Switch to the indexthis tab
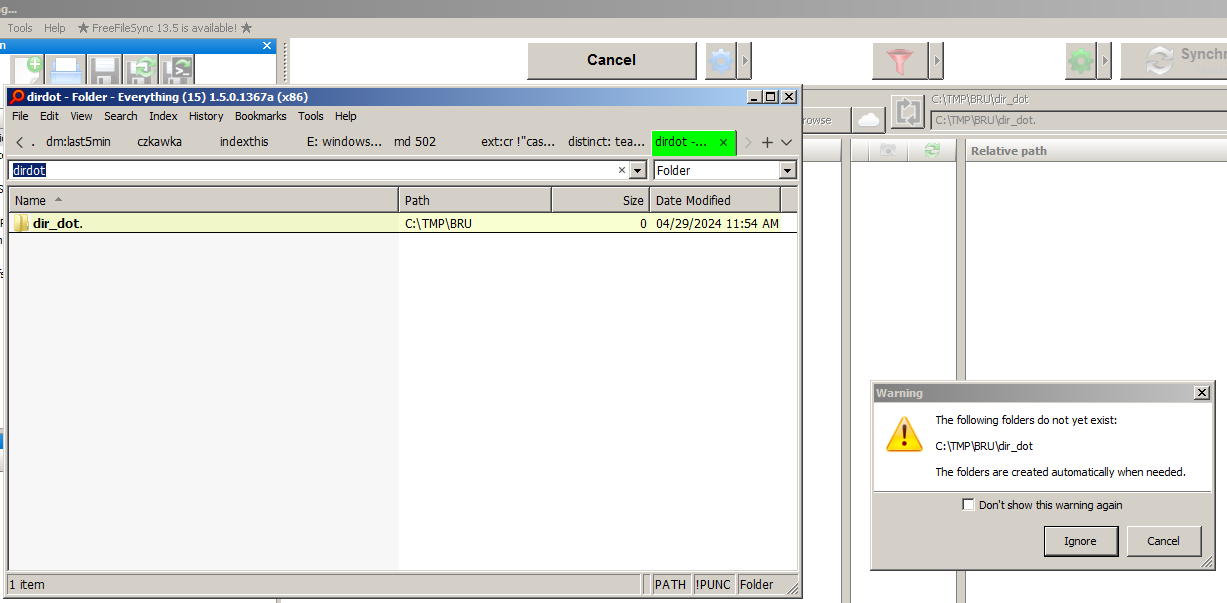This screenshot has width=1227, height=603. (244, 142)
